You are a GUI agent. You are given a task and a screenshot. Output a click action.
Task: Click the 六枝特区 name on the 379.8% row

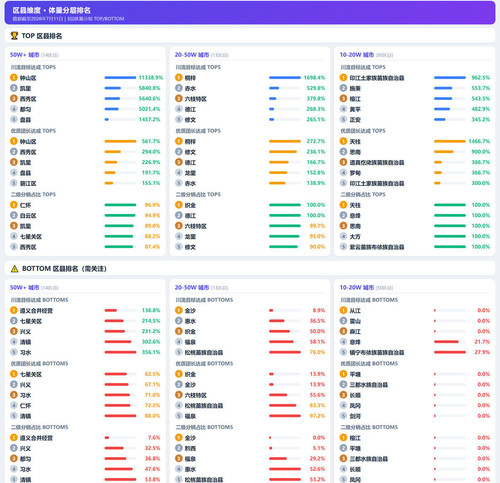click(x=196, y=99)
